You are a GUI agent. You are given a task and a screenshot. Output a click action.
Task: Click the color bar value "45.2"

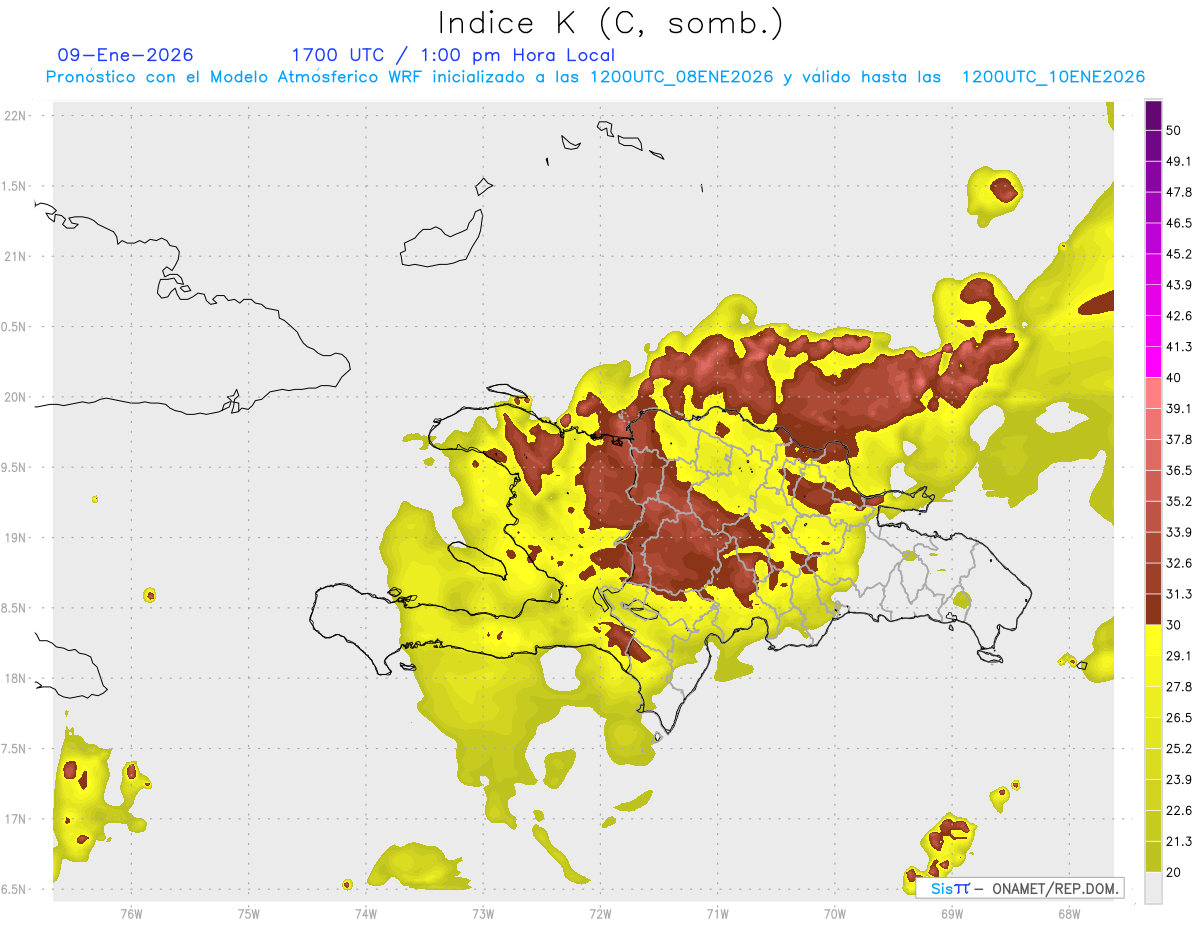click(x=1178, y=254)
